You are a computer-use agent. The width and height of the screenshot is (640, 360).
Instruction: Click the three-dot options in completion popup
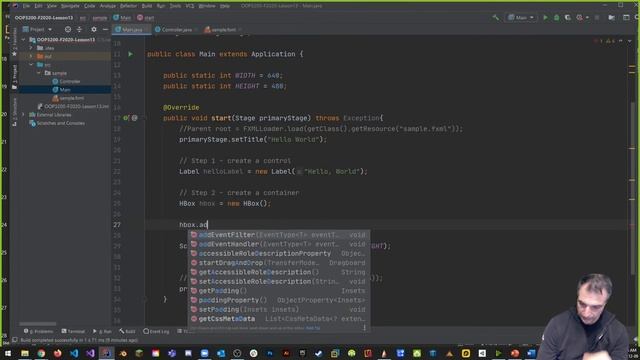pos(364,328)
